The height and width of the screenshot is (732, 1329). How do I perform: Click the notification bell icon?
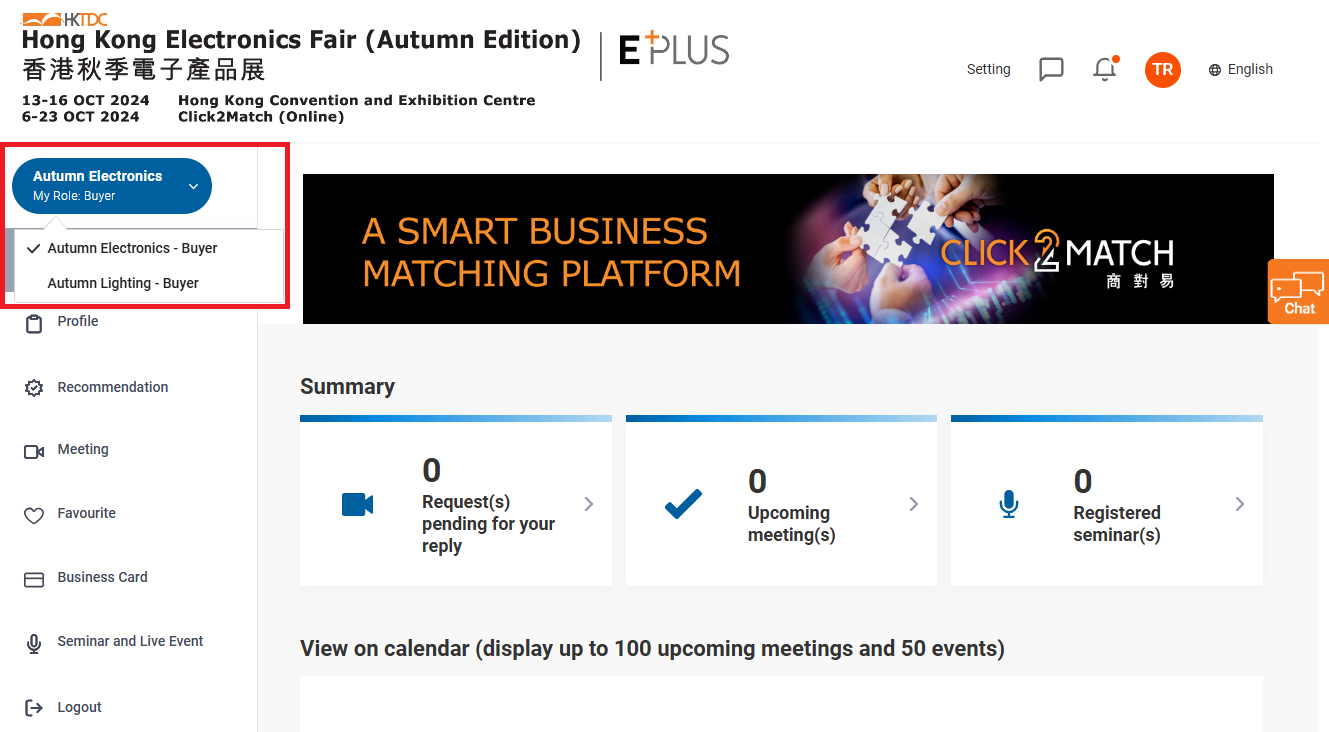click(x=1105, y=69)
